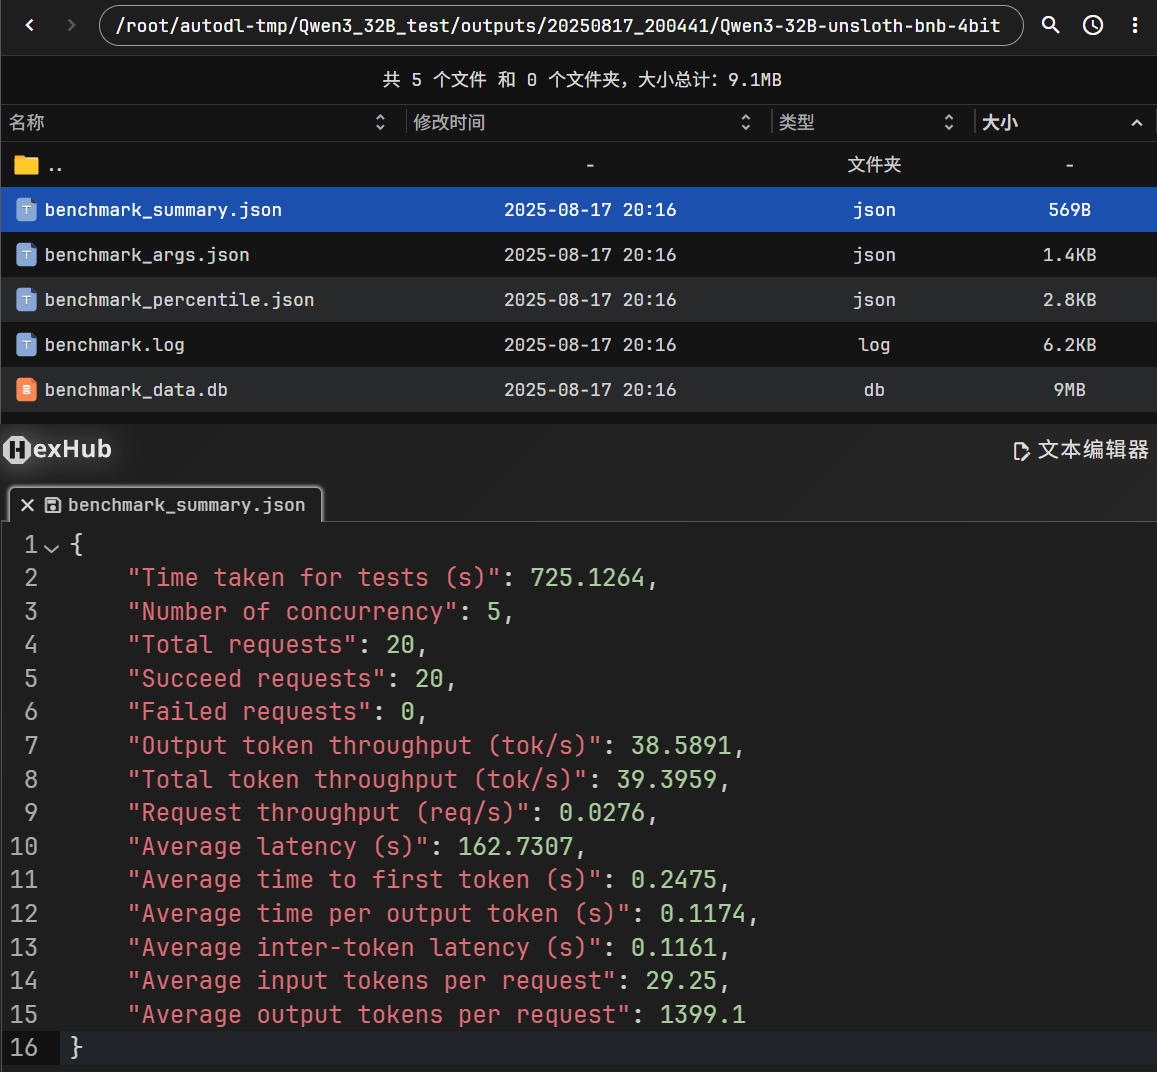Click value 162.7307 in editor

pyautogui.click(x=515, y=847)
